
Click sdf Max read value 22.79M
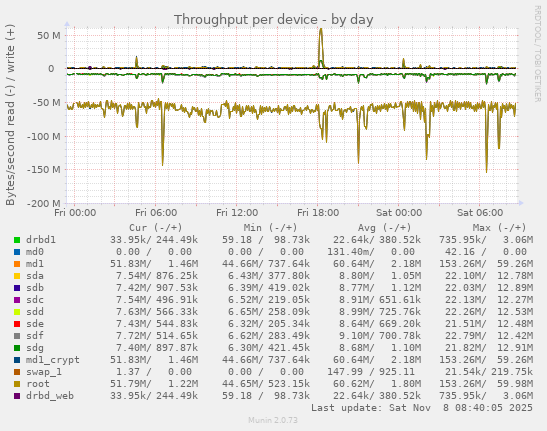[x=465, y=336]
